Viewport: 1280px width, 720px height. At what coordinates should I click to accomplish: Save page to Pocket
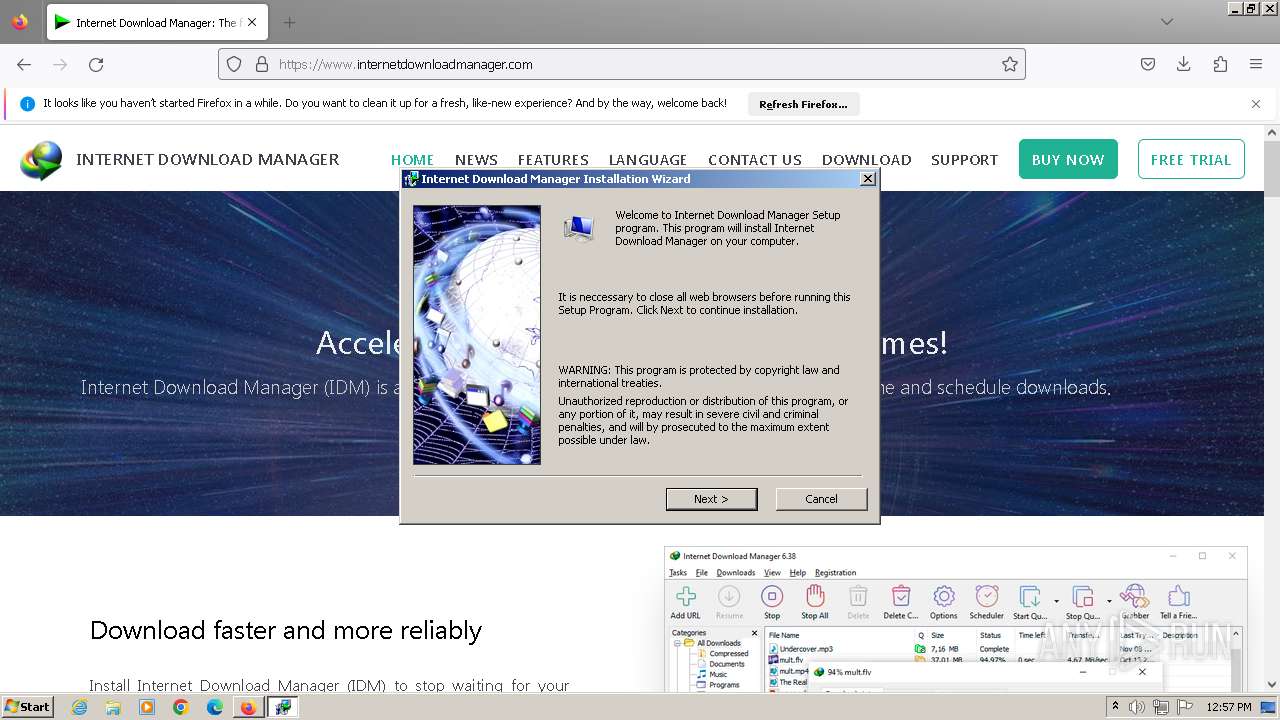pos(1148,64)
